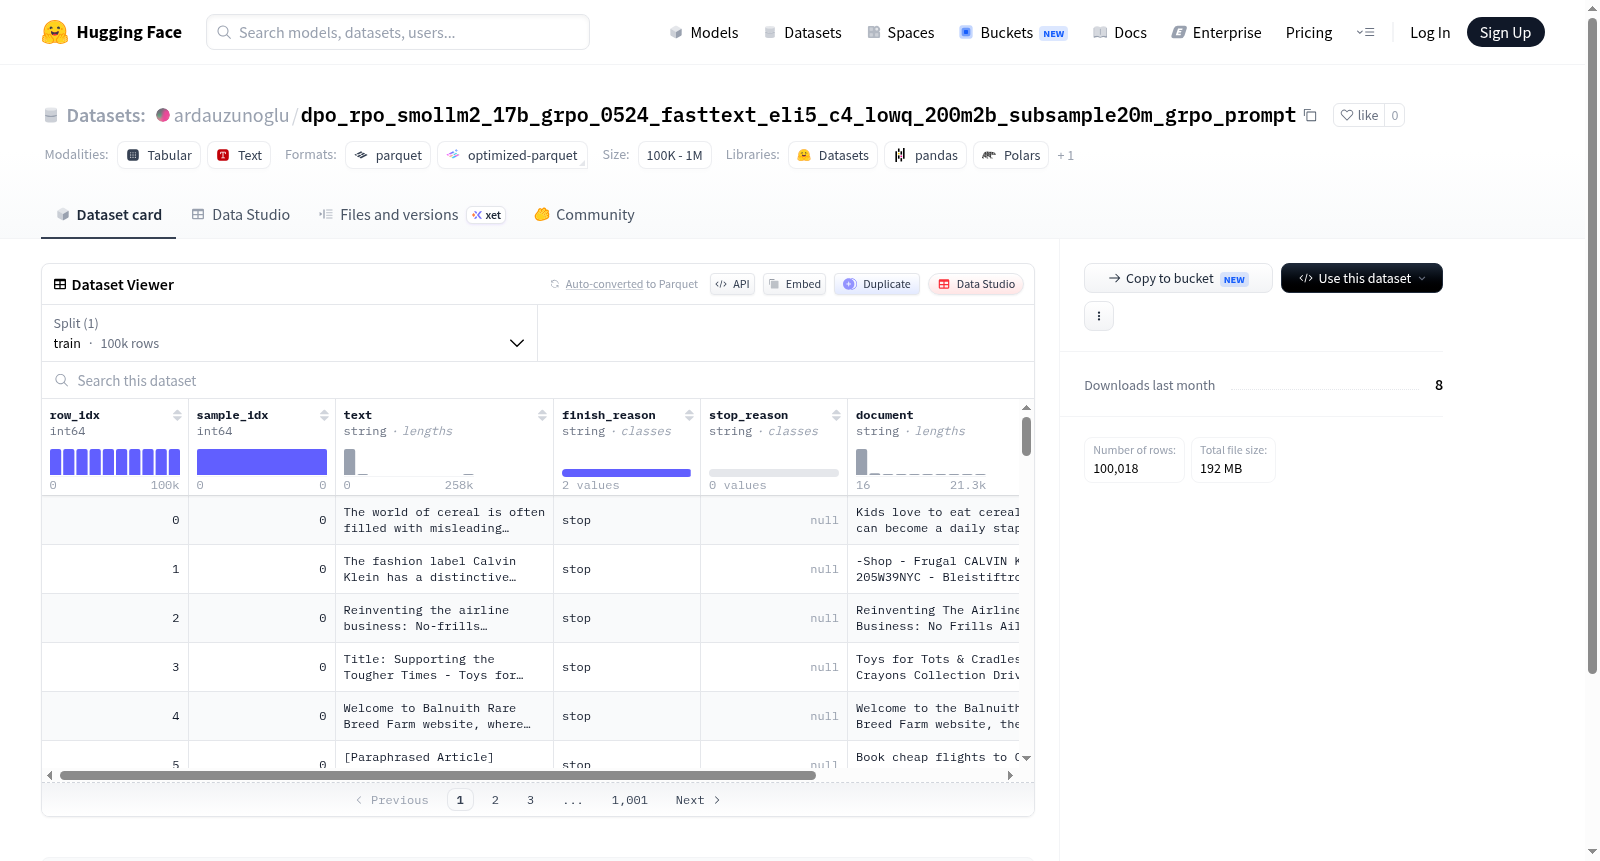Open the three-dot more options button
Image resolution: width=1600 pixels, height=861 pixels.
pos(1099,316)
